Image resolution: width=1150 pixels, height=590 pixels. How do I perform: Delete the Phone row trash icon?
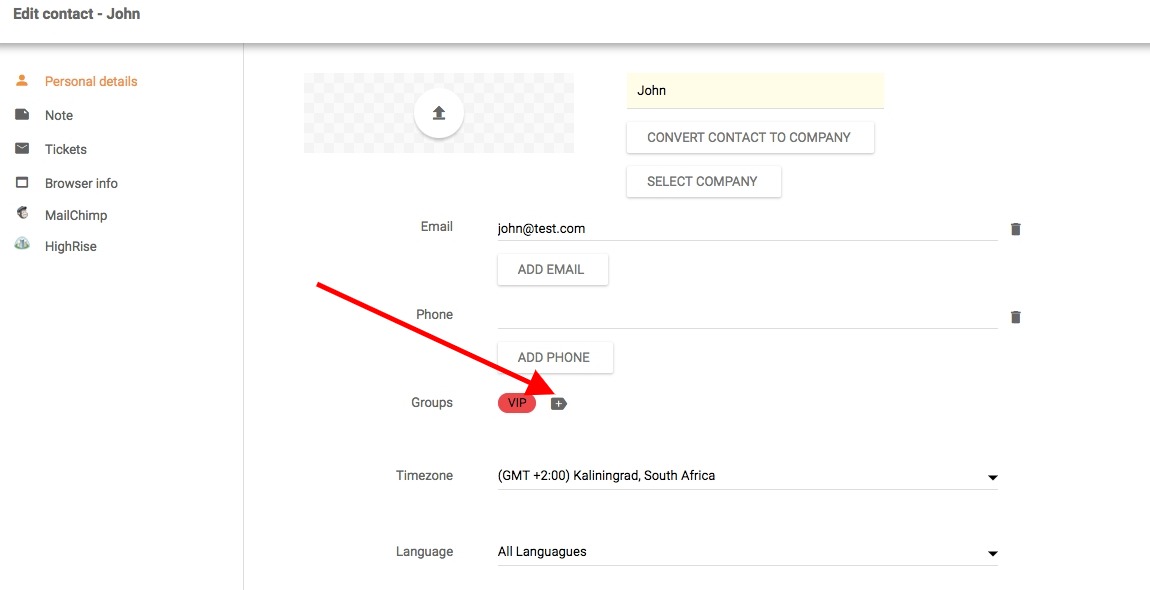pyautogui.click(x=1015, y=317)
